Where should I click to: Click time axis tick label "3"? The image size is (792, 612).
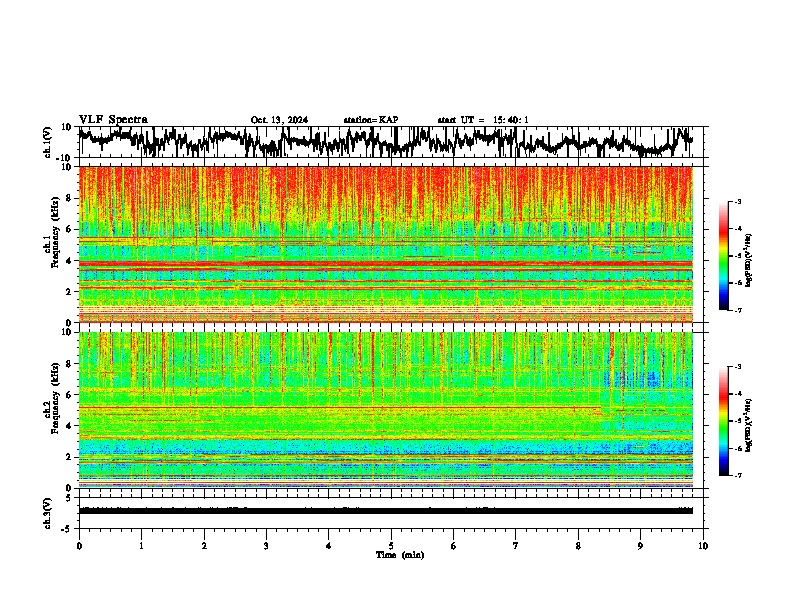tap(266, 546)
